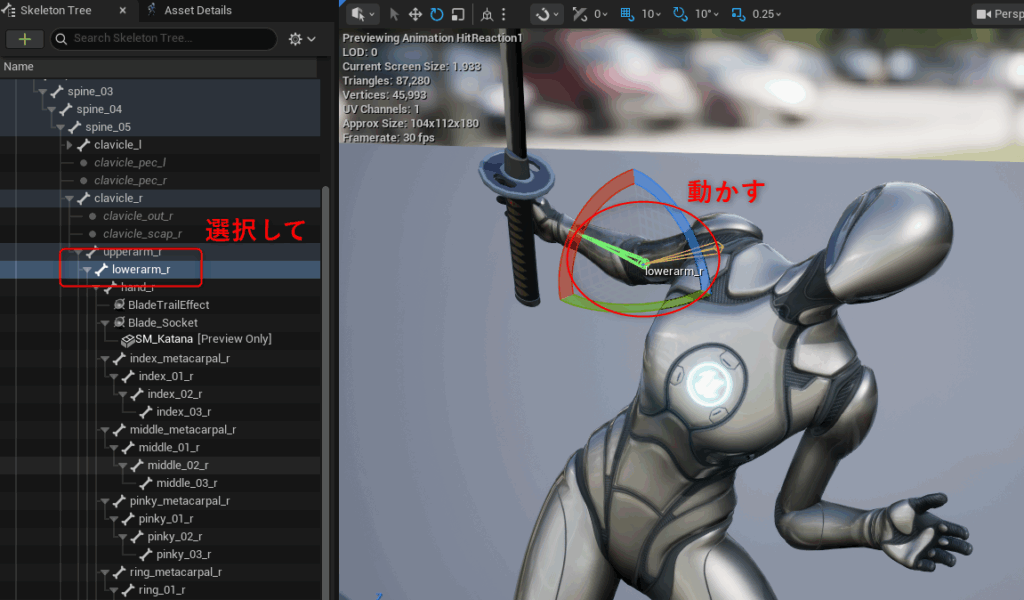Open the Perspective camera view button

pos(997,14)
